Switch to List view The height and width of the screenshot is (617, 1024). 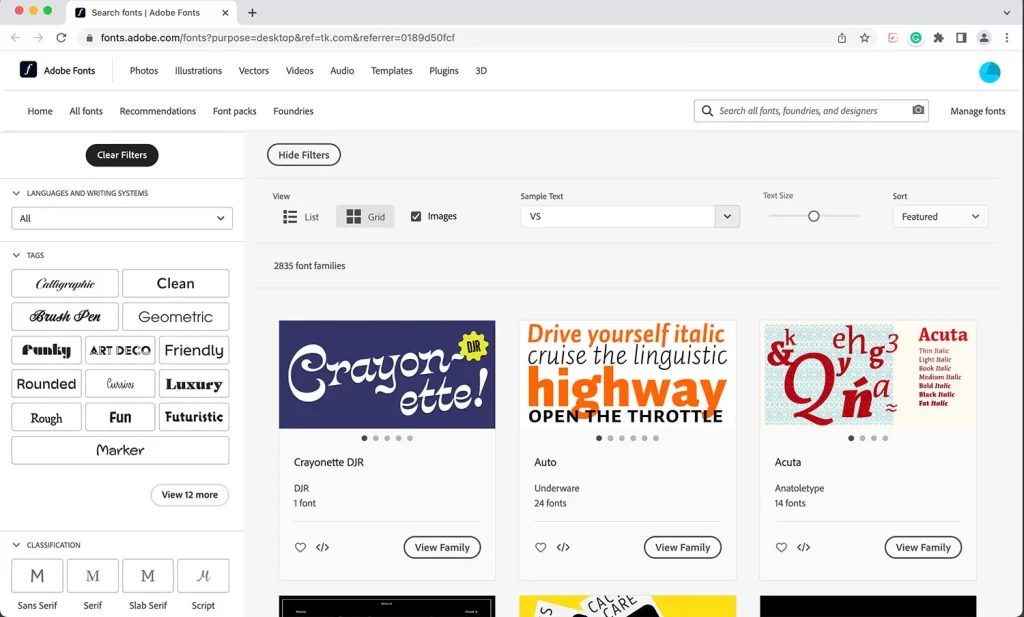[301, 217]
